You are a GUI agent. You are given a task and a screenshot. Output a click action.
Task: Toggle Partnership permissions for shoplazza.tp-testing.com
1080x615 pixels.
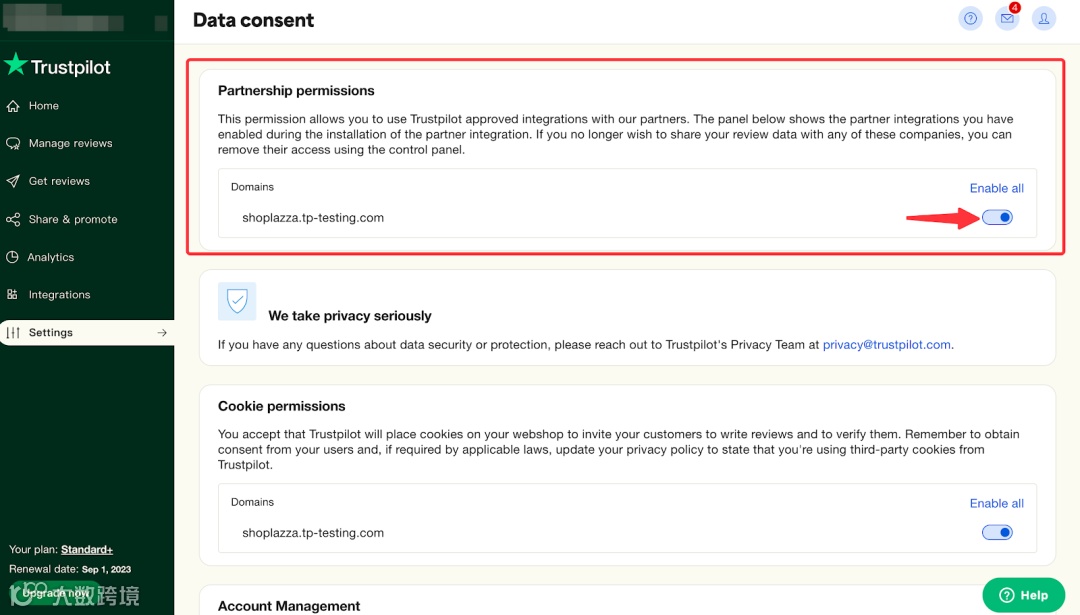tap(997, 218)
